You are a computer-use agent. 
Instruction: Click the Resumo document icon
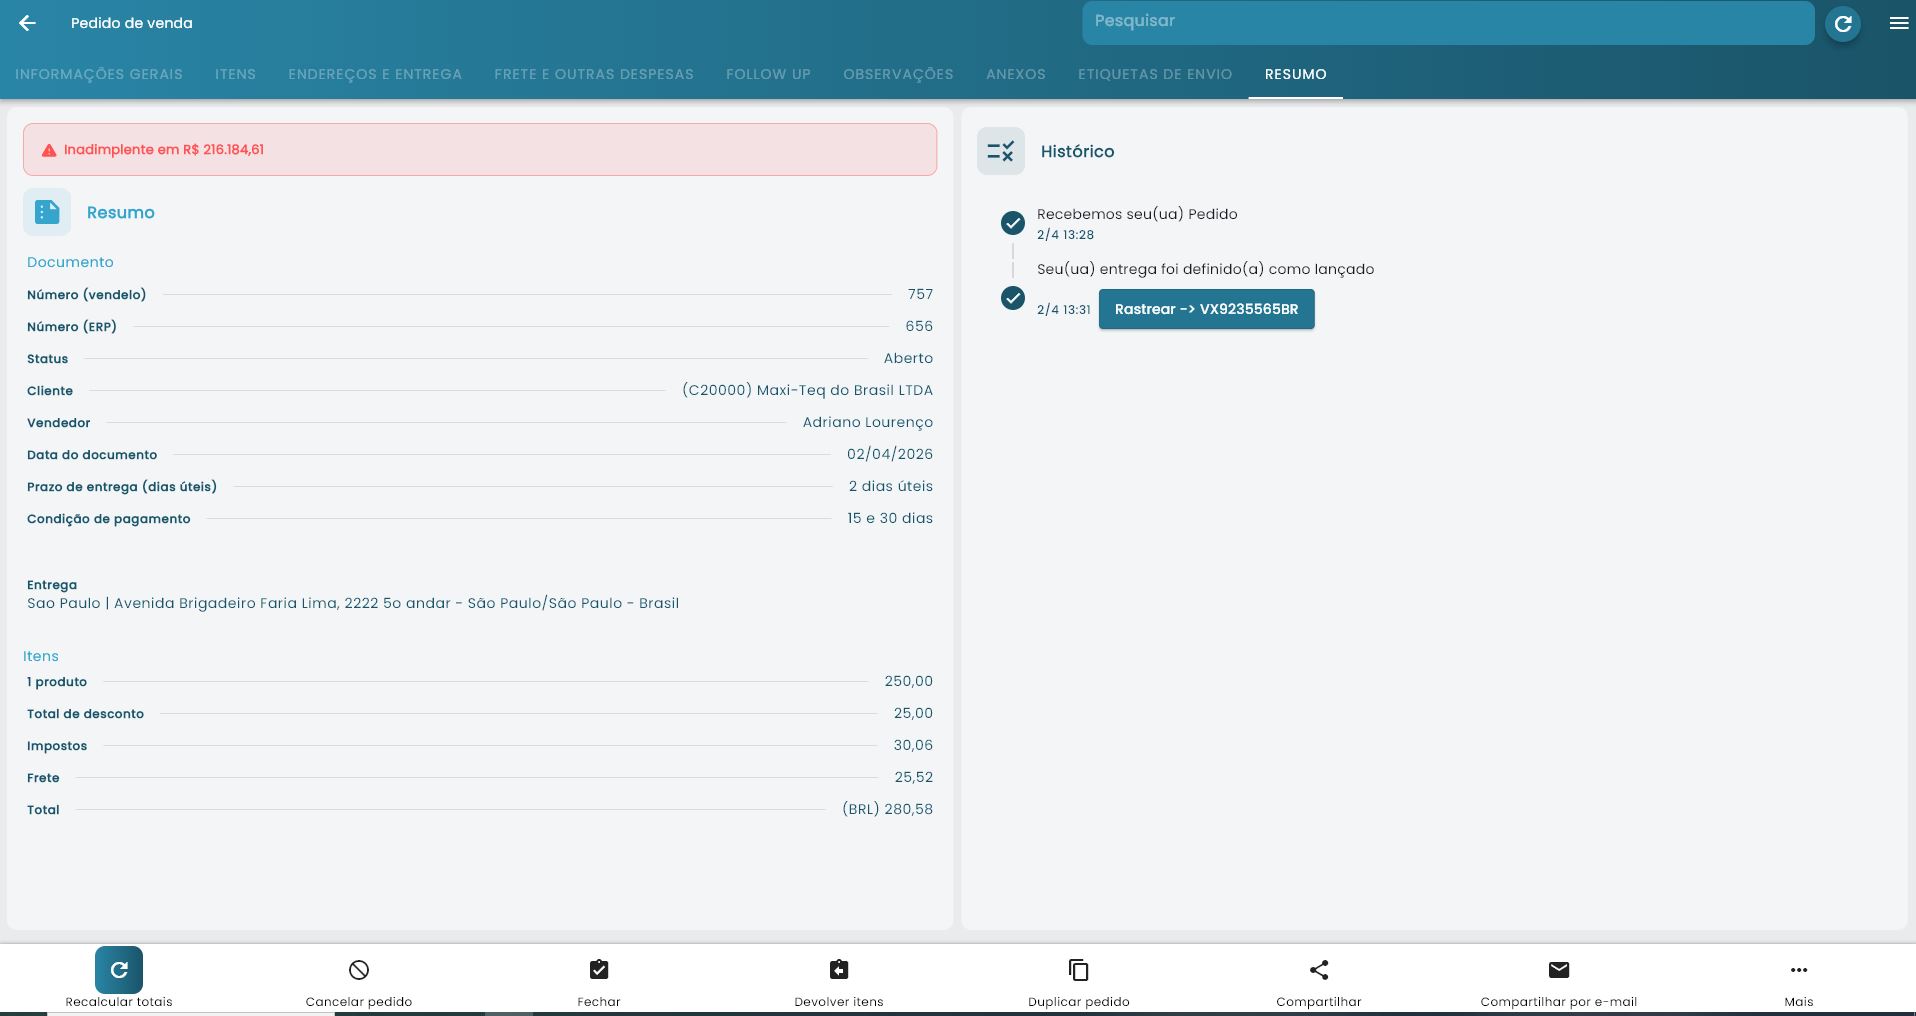point(46,211)
